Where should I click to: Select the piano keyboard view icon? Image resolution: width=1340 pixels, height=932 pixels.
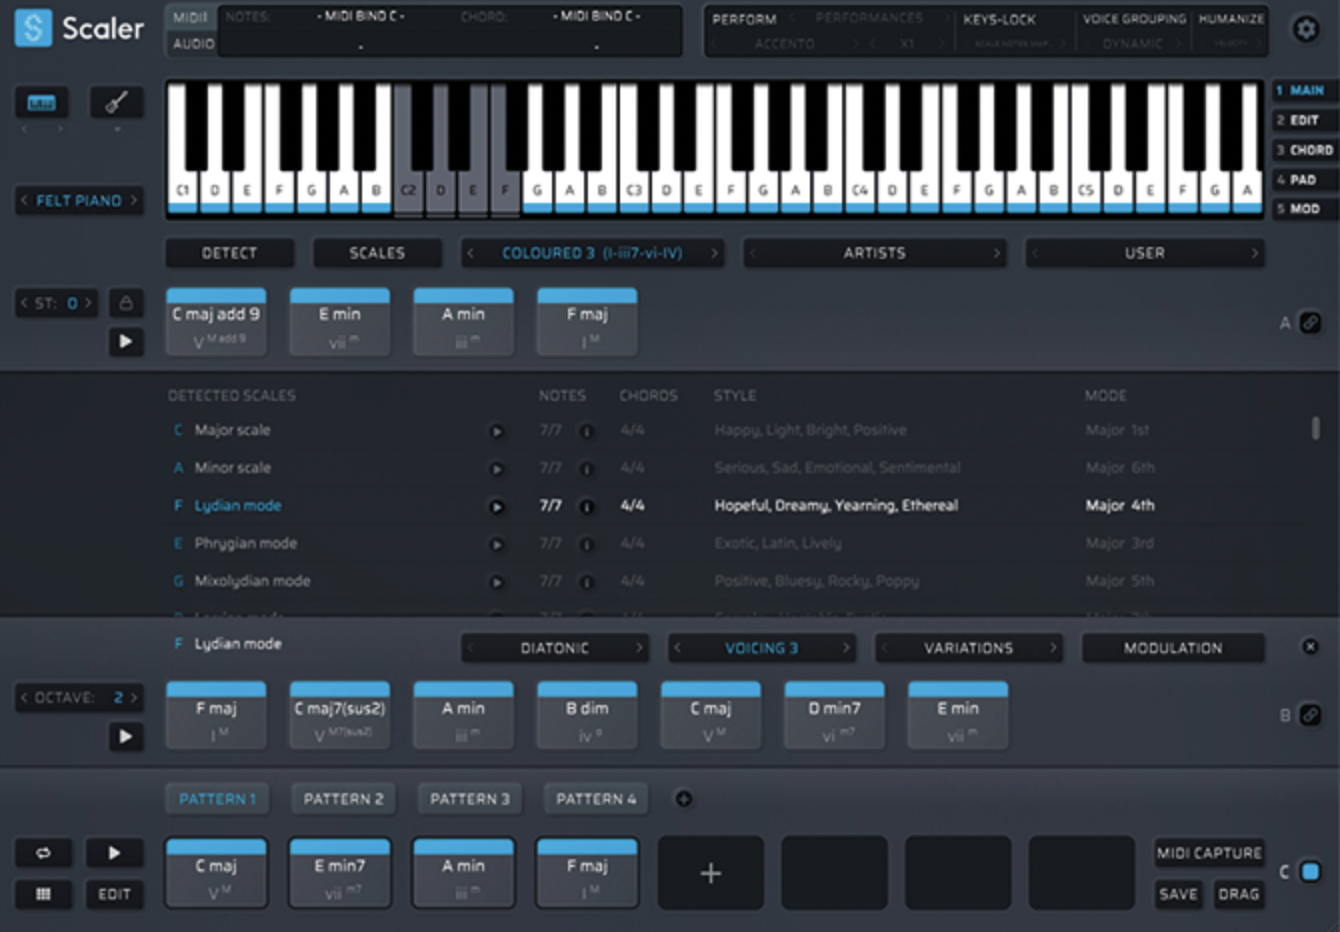[41, 102]
